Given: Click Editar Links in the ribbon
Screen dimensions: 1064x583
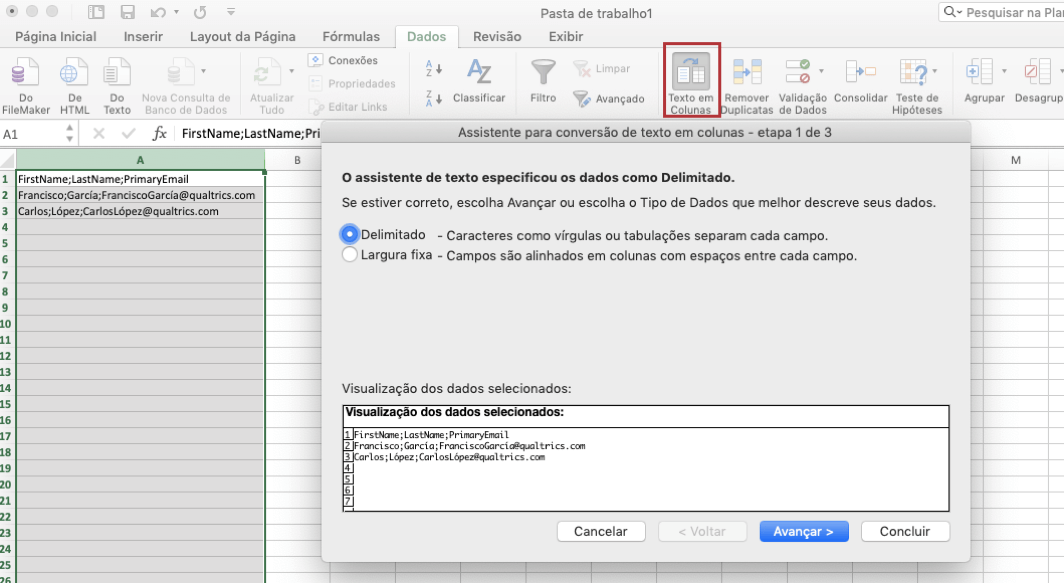Looking at the screenshot, I should click(348, 107).
